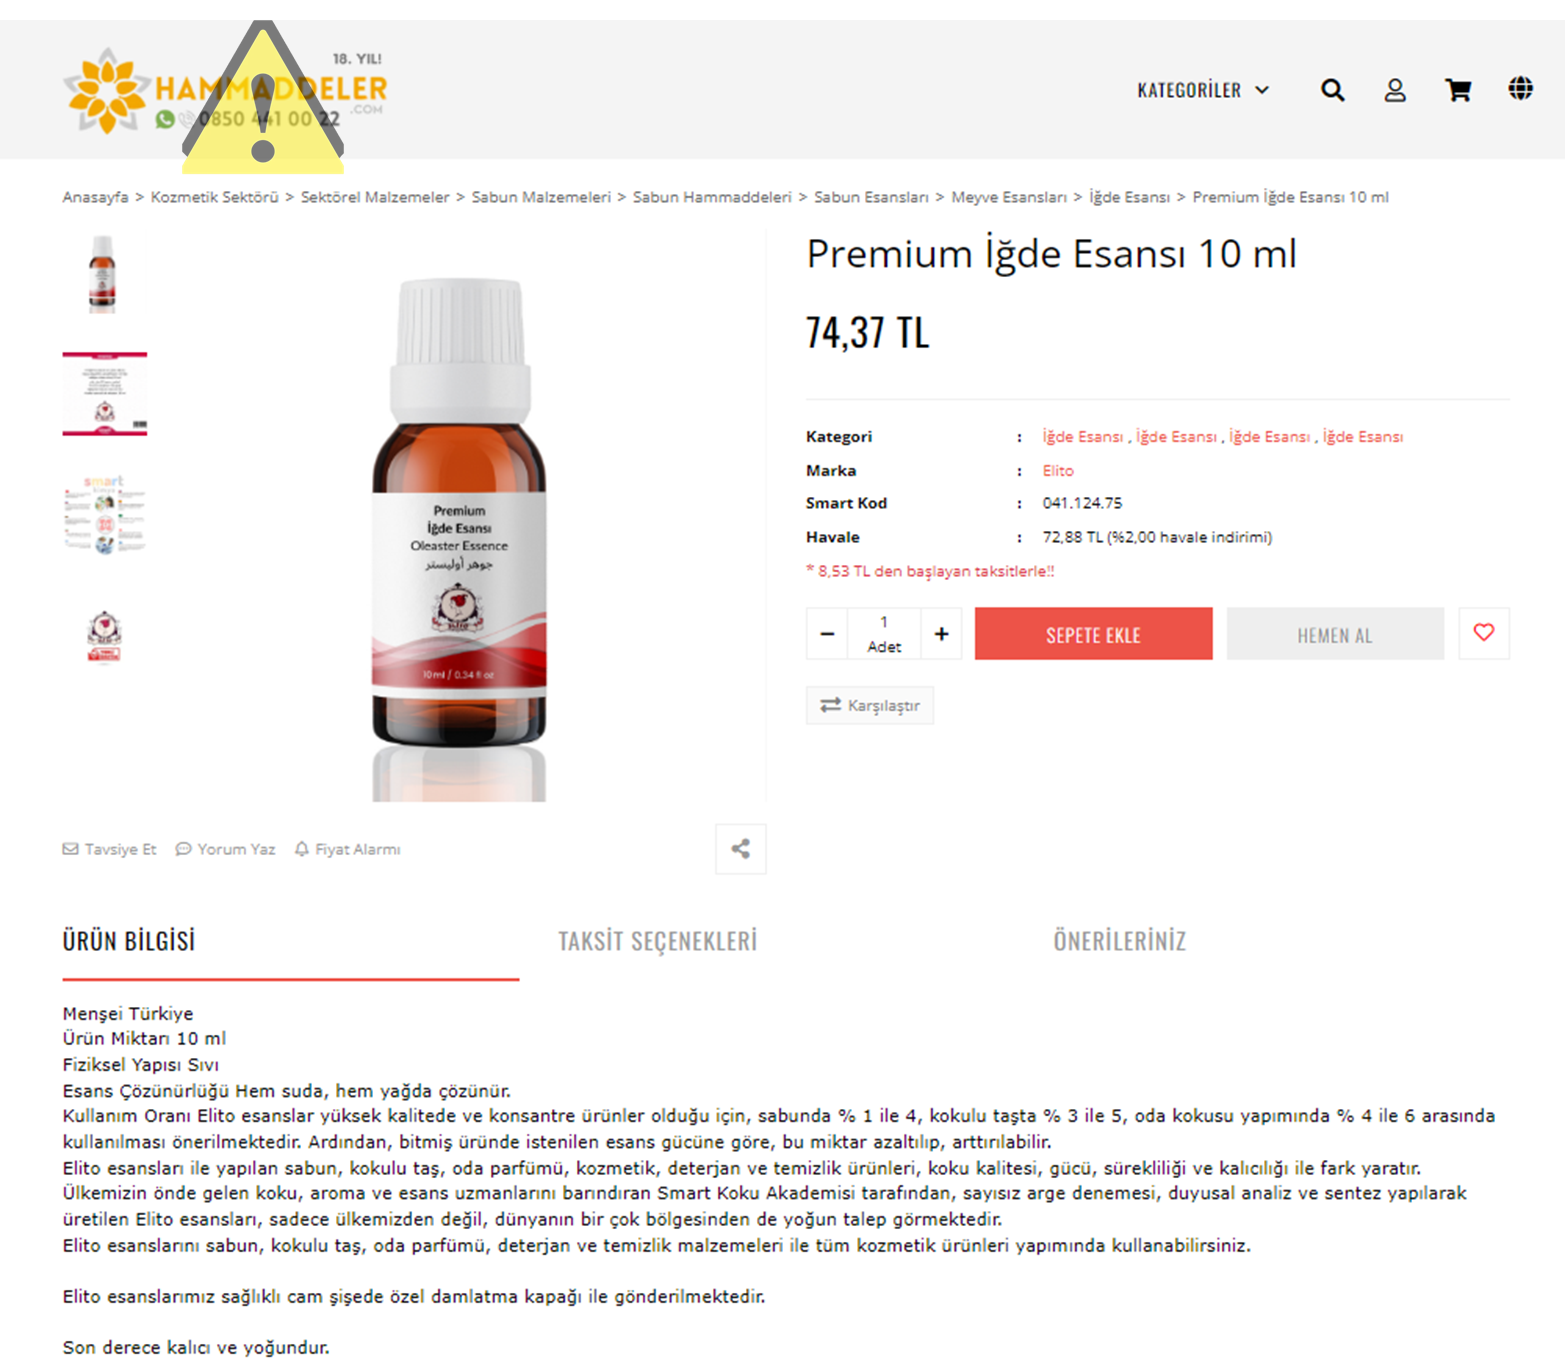Click the HEMEN AL button
Viewport: 1565px width, 1363px height.
pos(1335,634)
